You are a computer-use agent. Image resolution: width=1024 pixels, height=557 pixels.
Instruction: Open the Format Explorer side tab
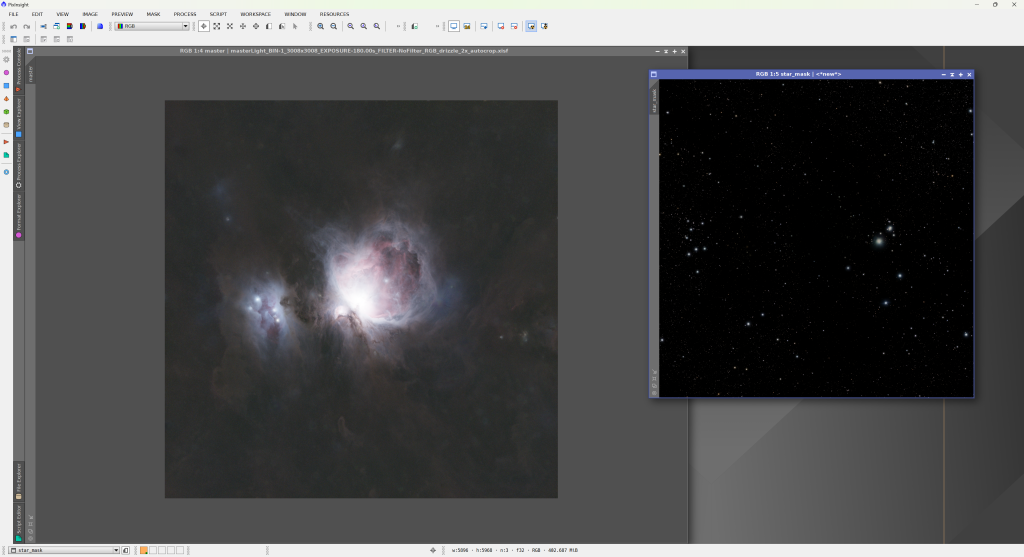[18, 216]
